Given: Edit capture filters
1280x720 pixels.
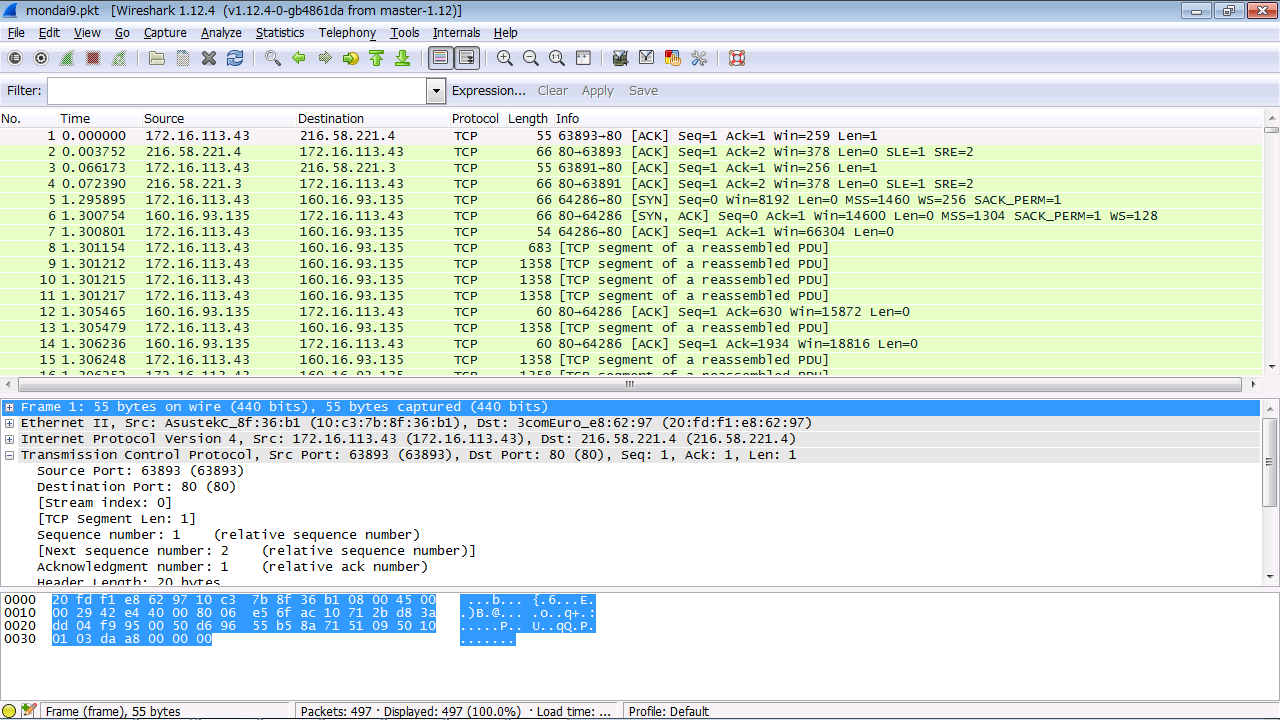Looking at the screenshot, I should 620,58.
